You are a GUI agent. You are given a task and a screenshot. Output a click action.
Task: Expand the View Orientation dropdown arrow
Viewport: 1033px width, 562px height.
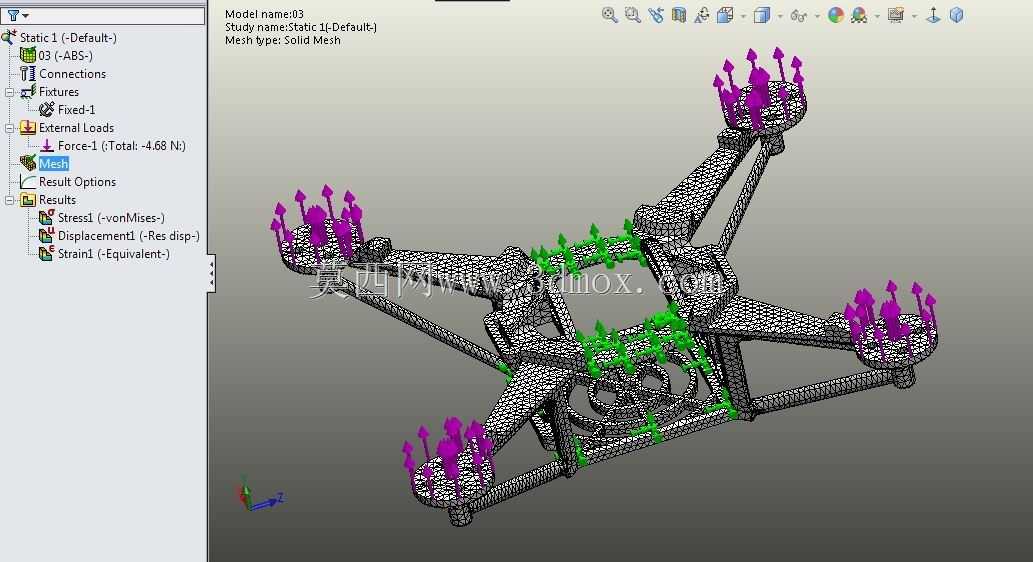click(x=744, y=16)
